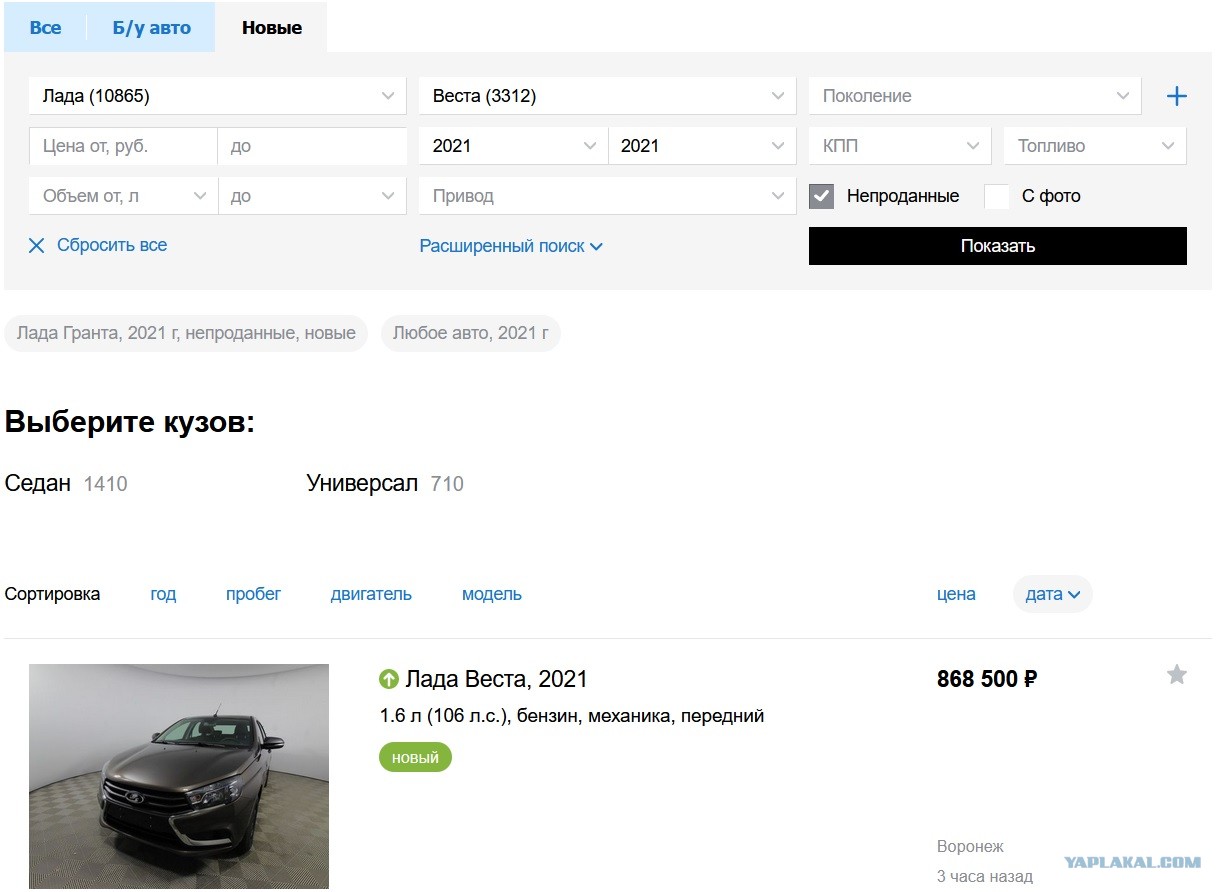Click the 868 500 ₽ price
The height and width of the screenshot is (892, 1227).
tap(987, 680)
